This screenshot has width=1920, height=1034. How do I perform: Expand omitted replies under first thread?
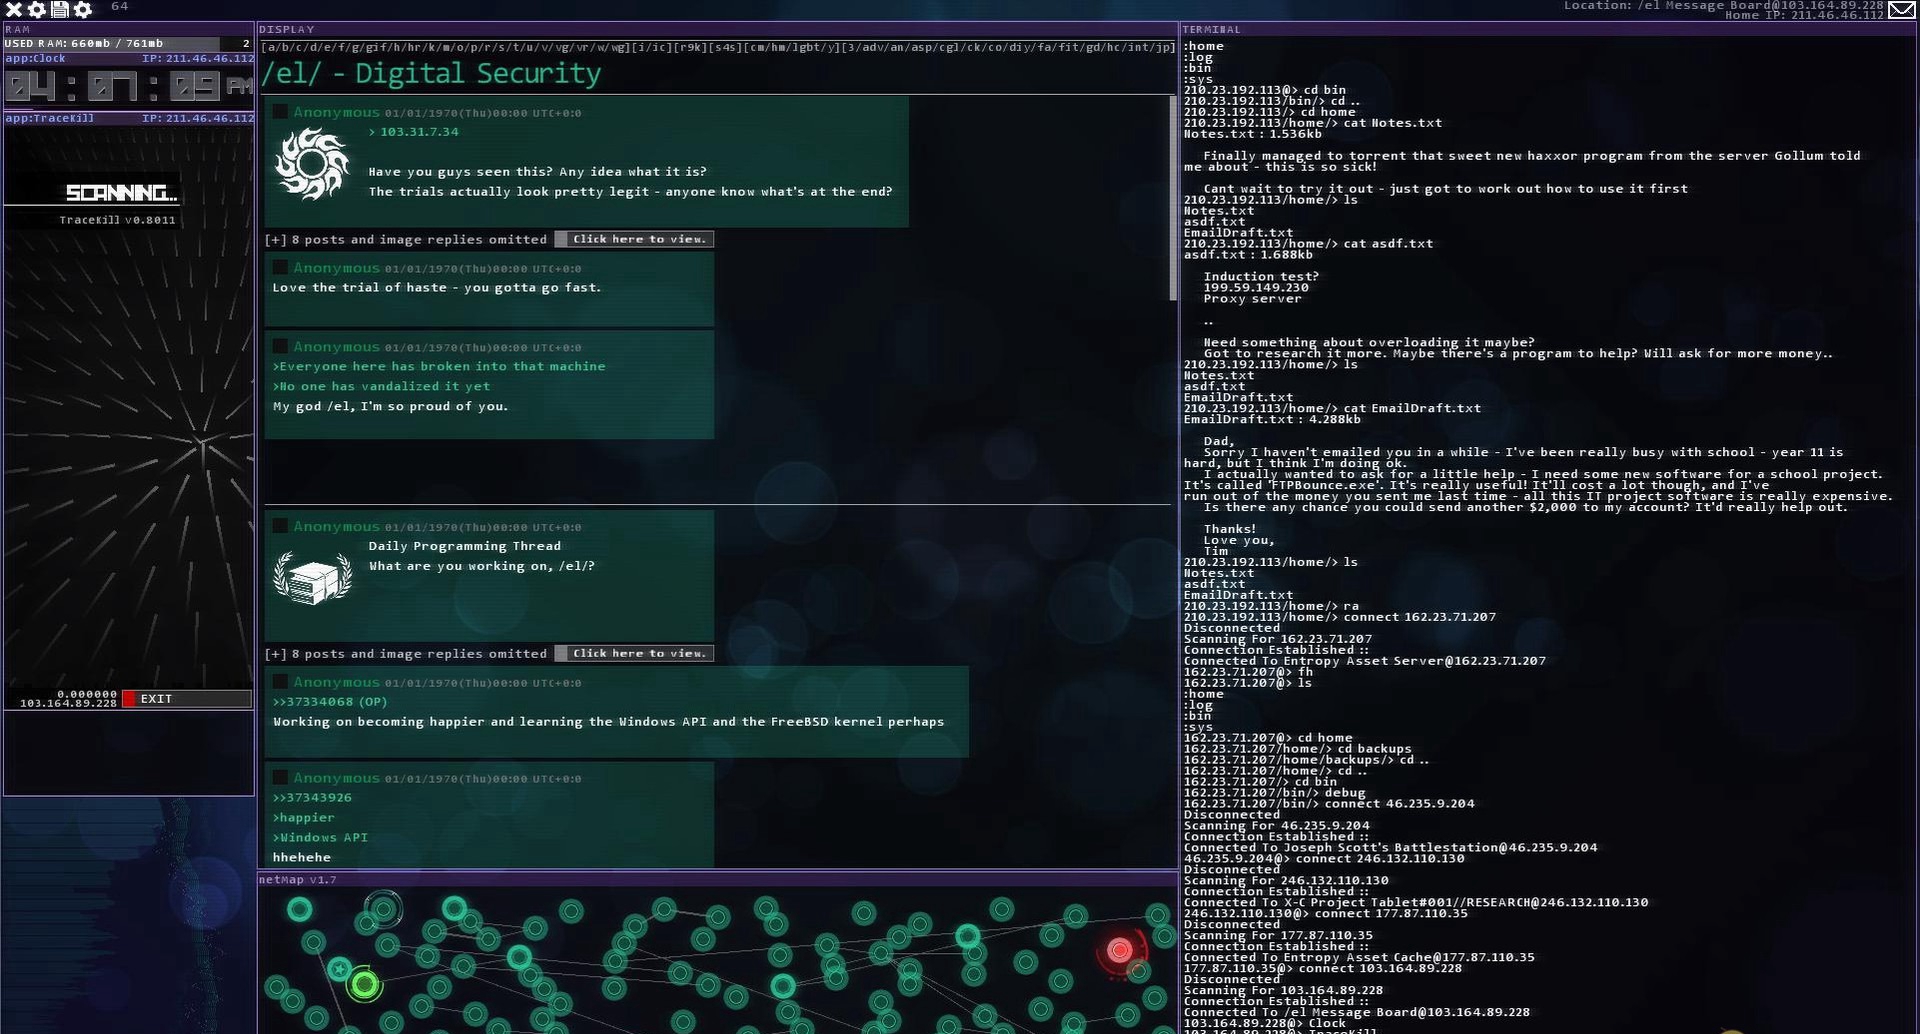point(633,239)
